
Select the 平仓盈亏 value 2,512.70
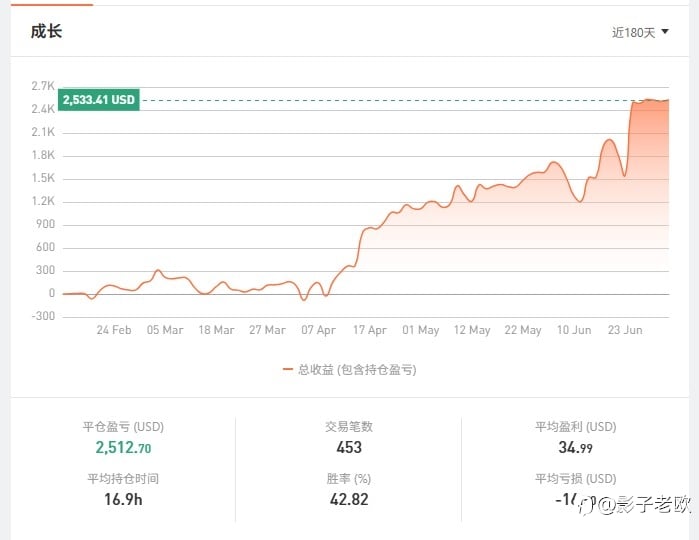(x=123, y=447)
